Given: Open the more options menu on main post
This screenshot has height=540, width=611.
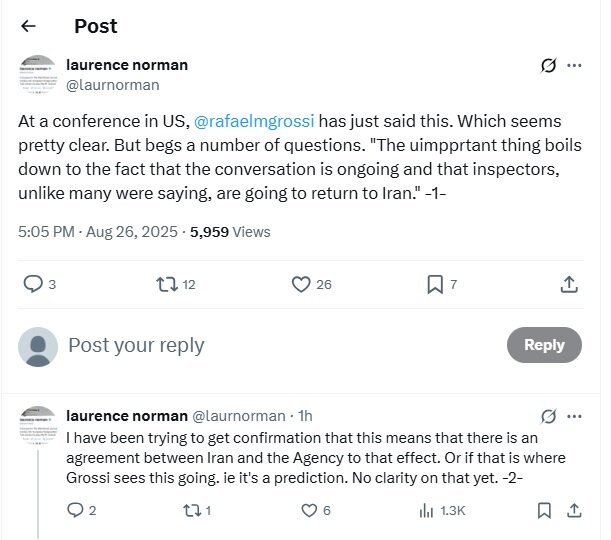Looking at the screenshot, I should coord(575,66).
